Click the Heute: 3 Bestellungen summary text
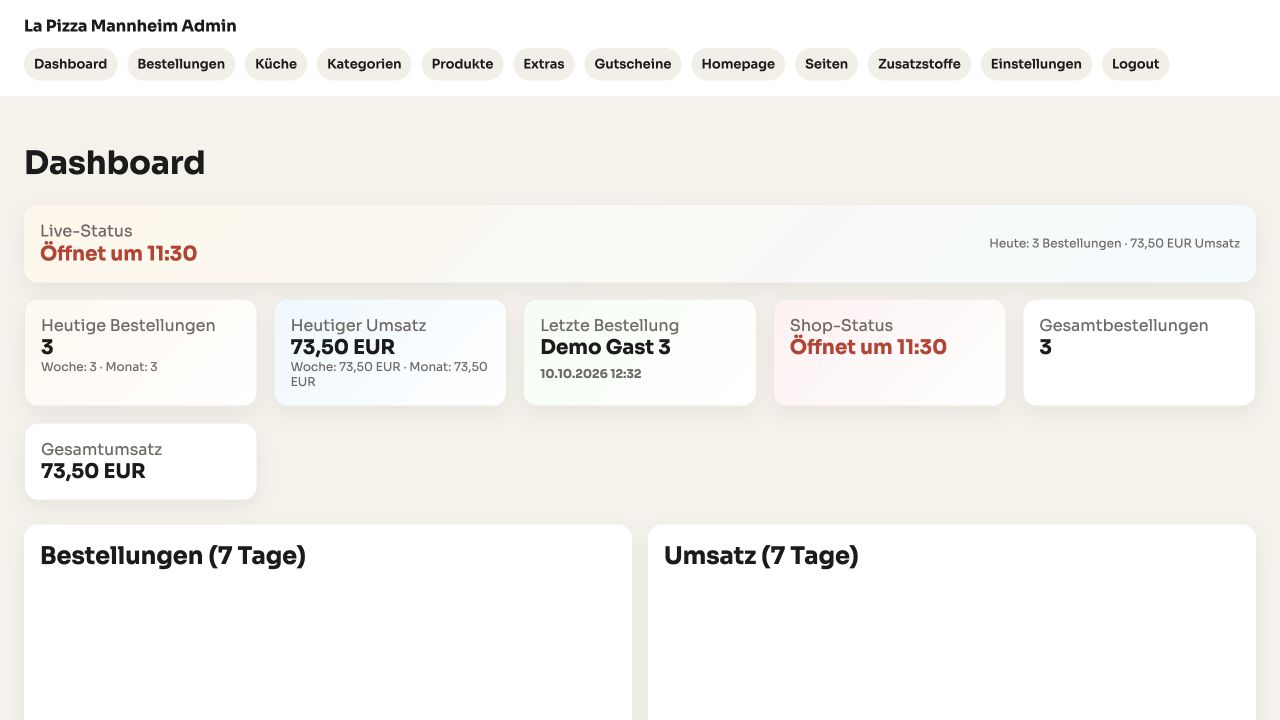Viewport: 1280px width, 720px height. (1114, 243)
